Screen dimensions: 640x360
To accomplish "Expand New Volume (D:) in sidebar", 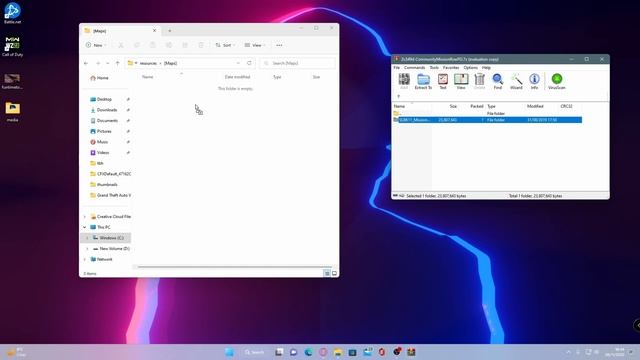I will coord(87,249).
